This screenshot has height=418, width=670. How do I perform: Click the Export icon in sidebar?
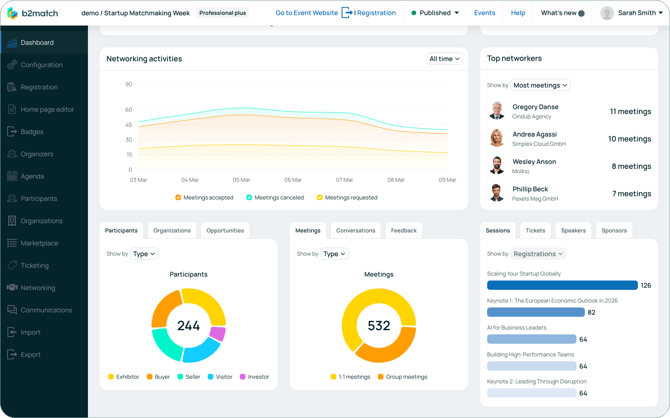[12, 354]
